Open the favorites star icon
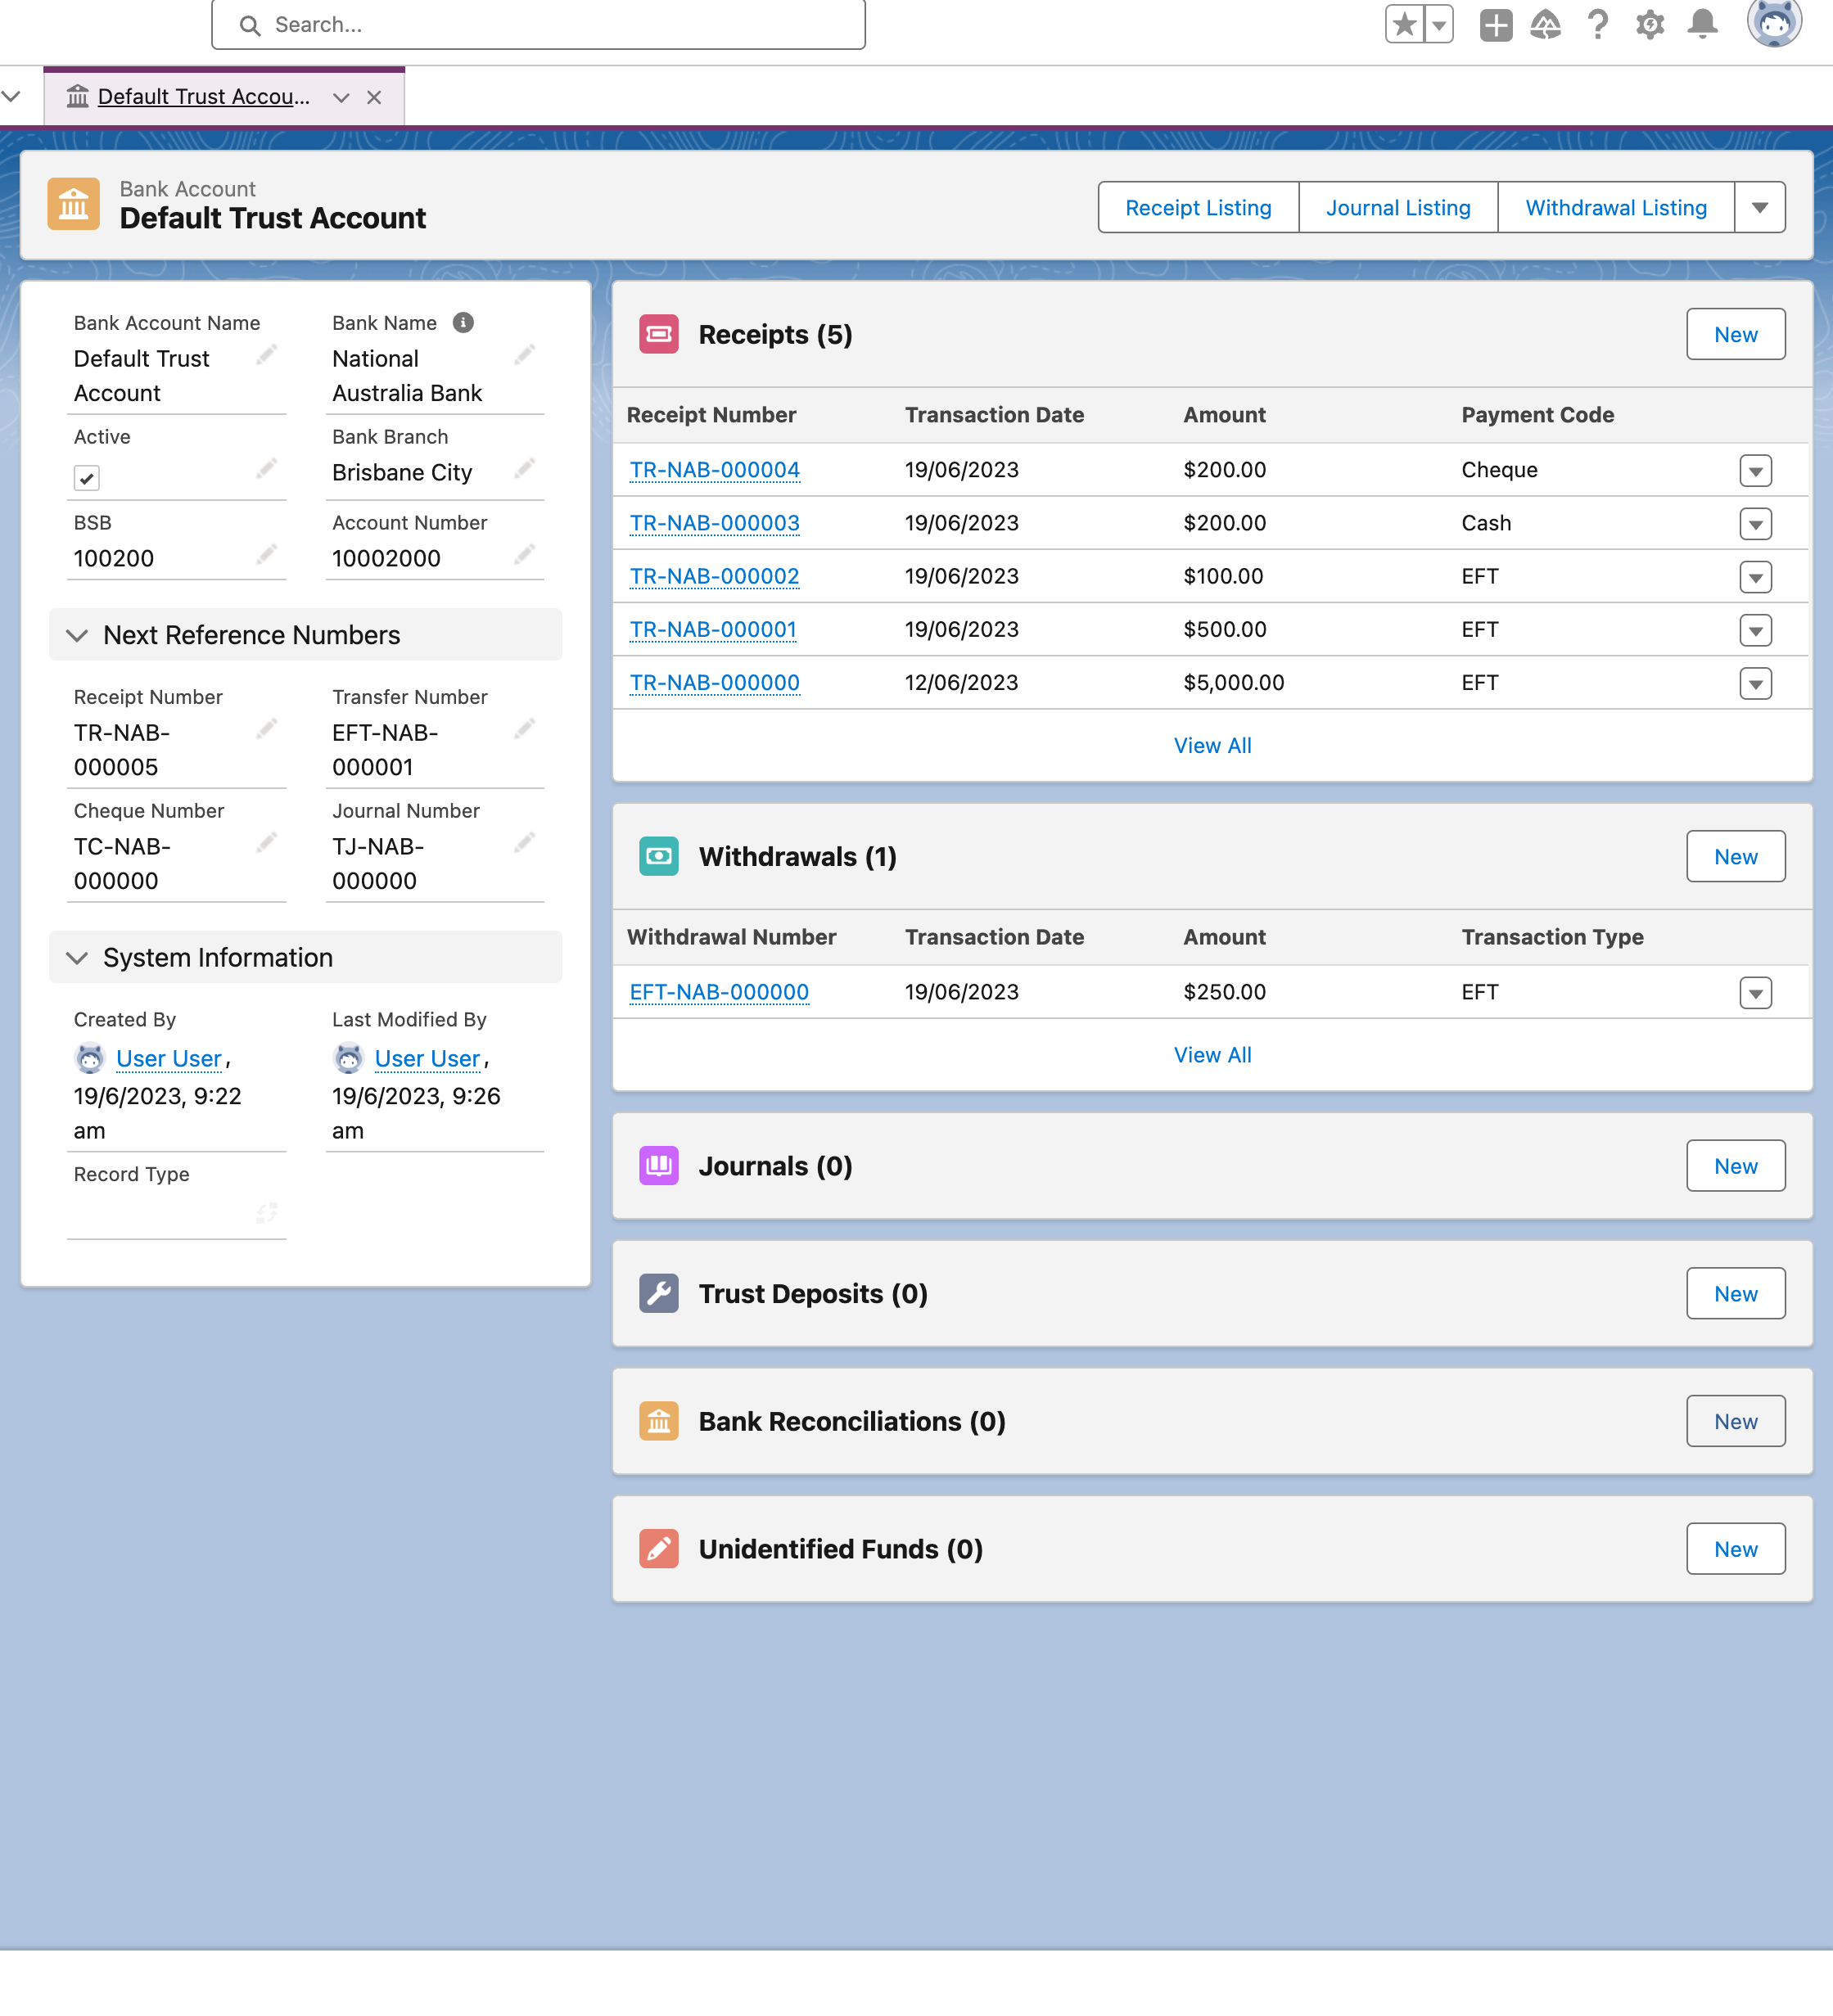 (1405, 24)
